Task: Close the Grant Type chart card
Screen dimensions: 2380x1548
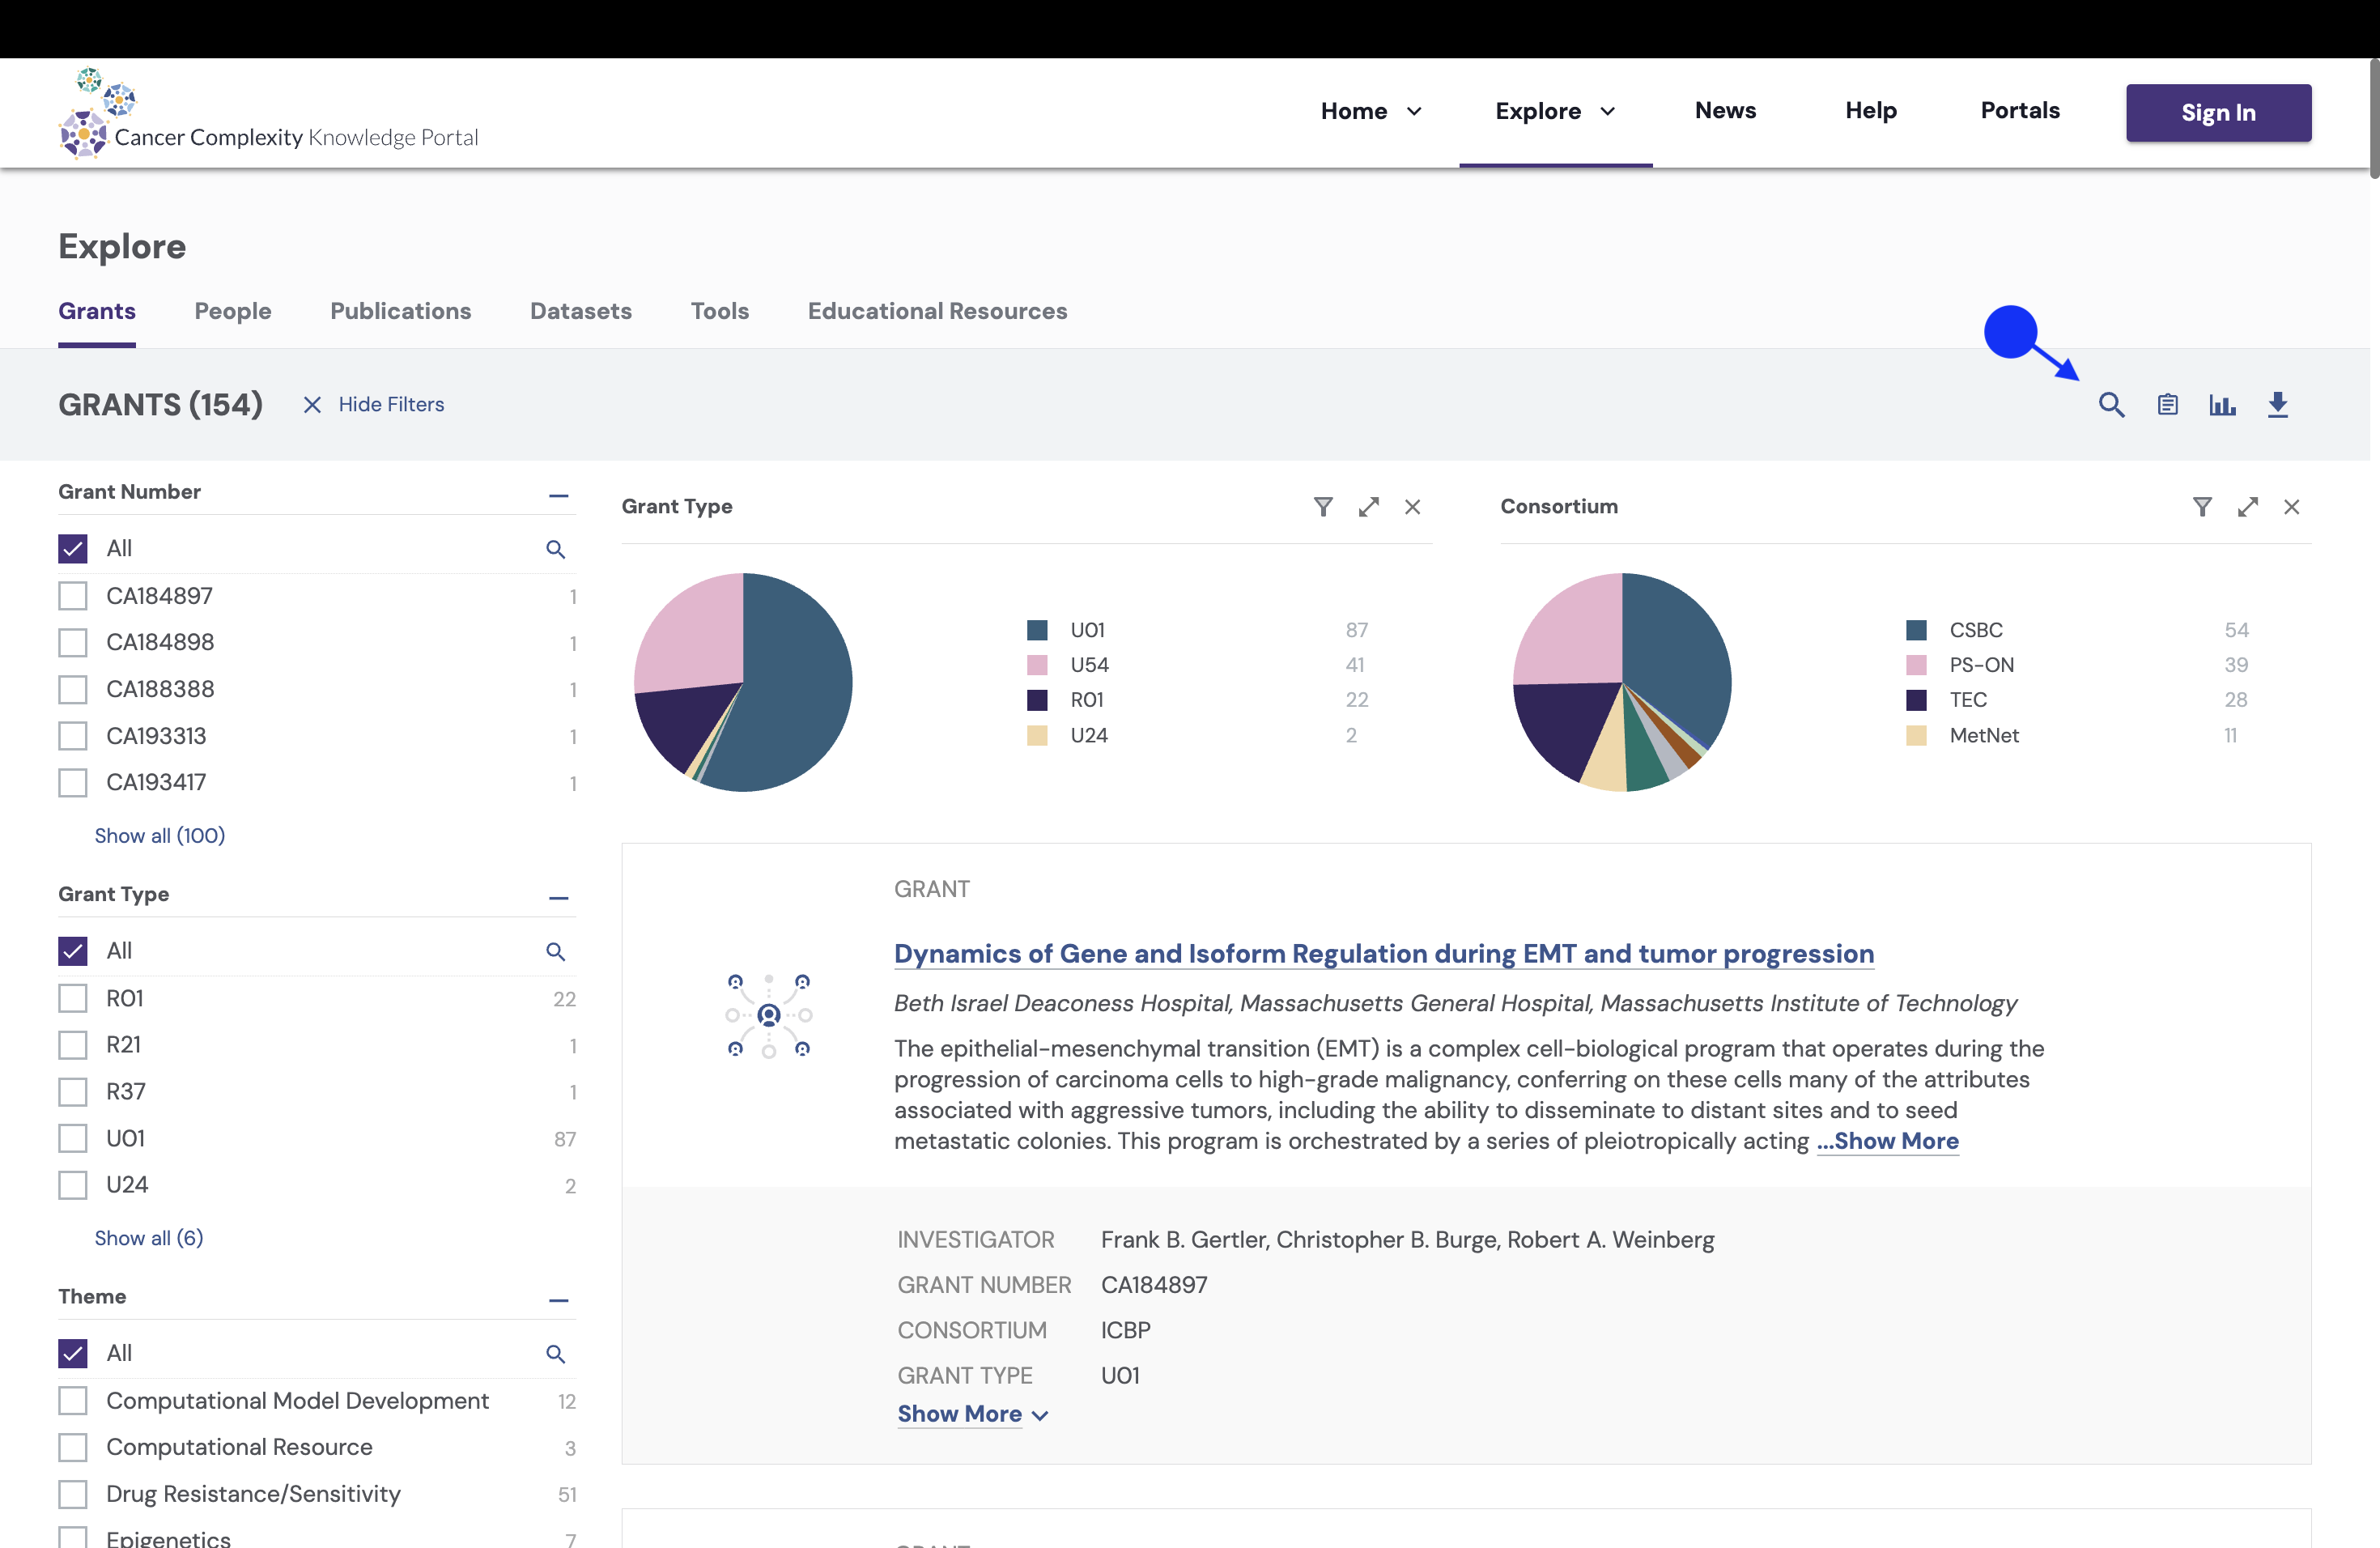Action: [1412, 507]
